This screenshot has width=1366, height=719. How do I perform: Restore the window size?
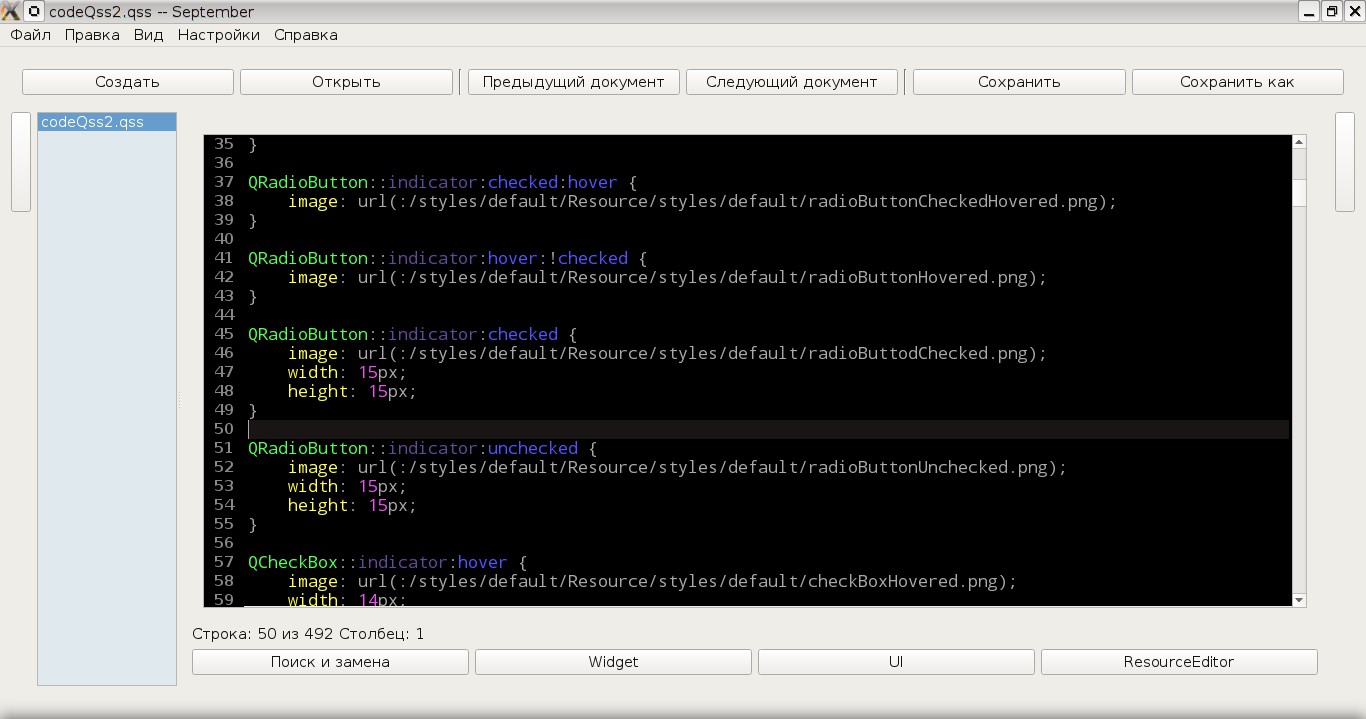1332,11
